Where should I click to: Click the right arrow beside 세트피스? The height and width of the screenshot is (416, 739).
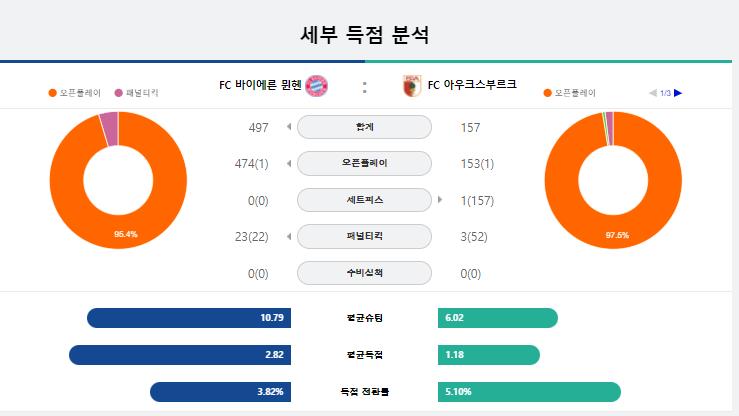(440, 199)
